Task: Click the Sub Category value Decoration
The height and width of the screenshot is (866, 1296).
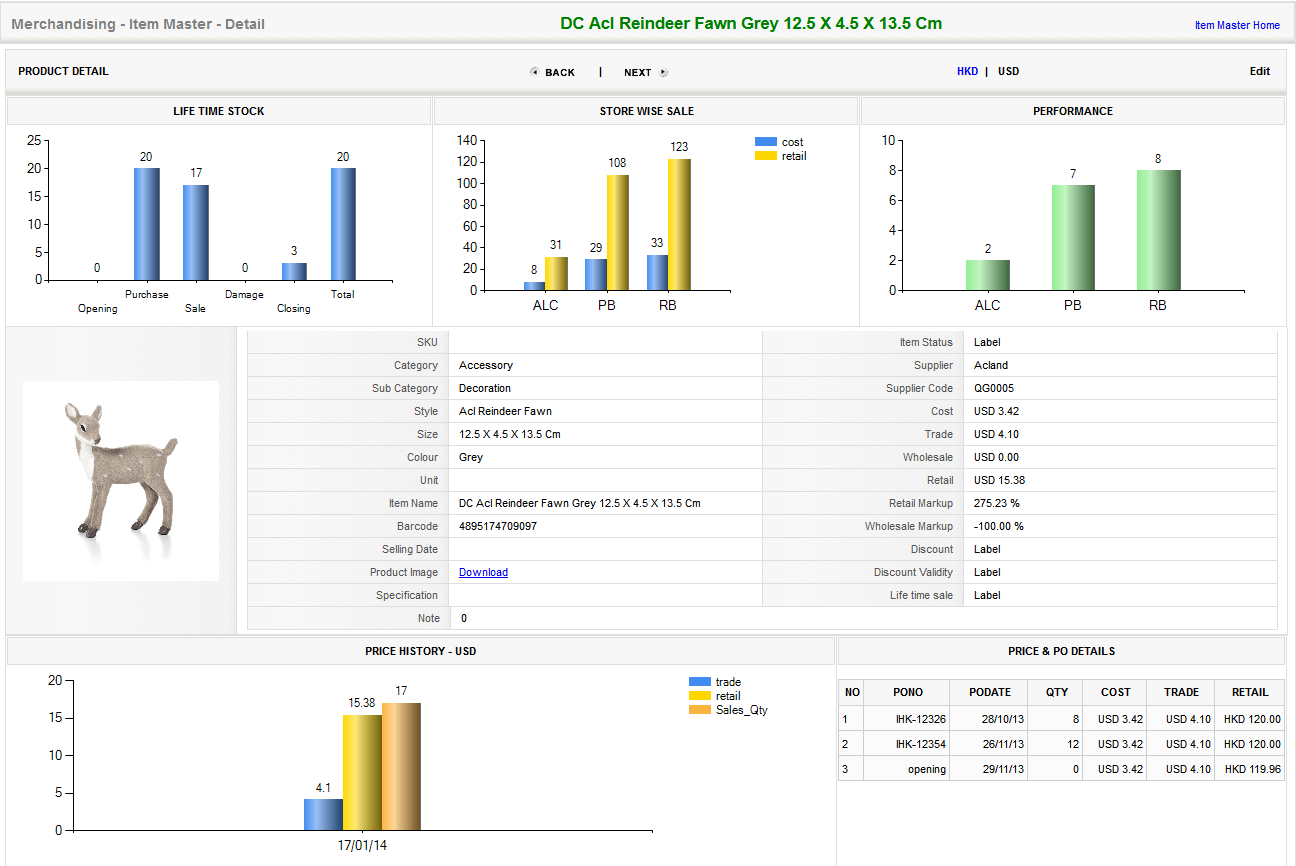Action: point(485,388)
